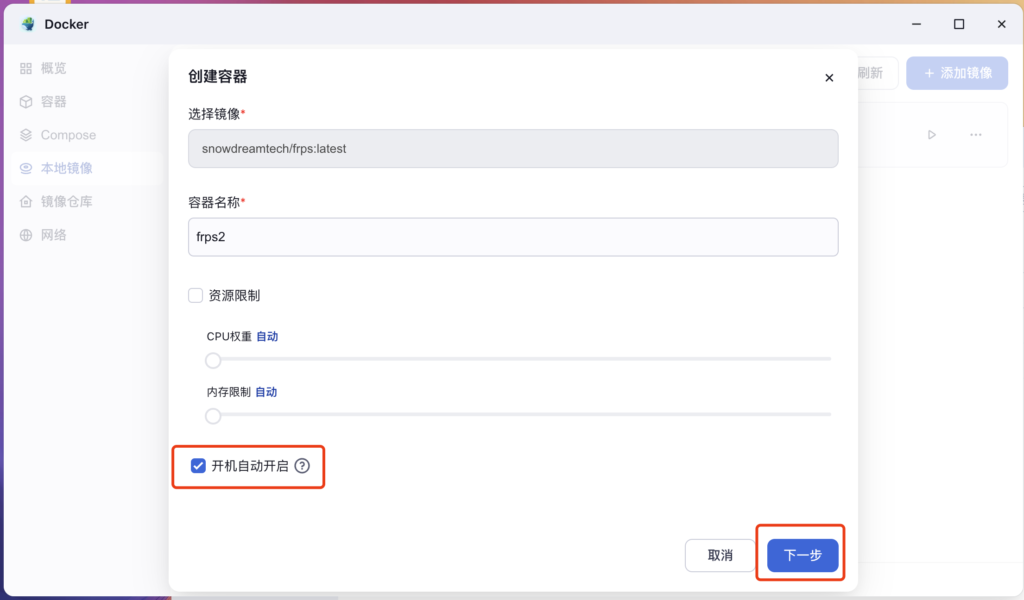This screenshot has height=600, width=1024.
Task: Click the 创建容器 dialog title
Action: pyautogui.click(x=218, y=77)
